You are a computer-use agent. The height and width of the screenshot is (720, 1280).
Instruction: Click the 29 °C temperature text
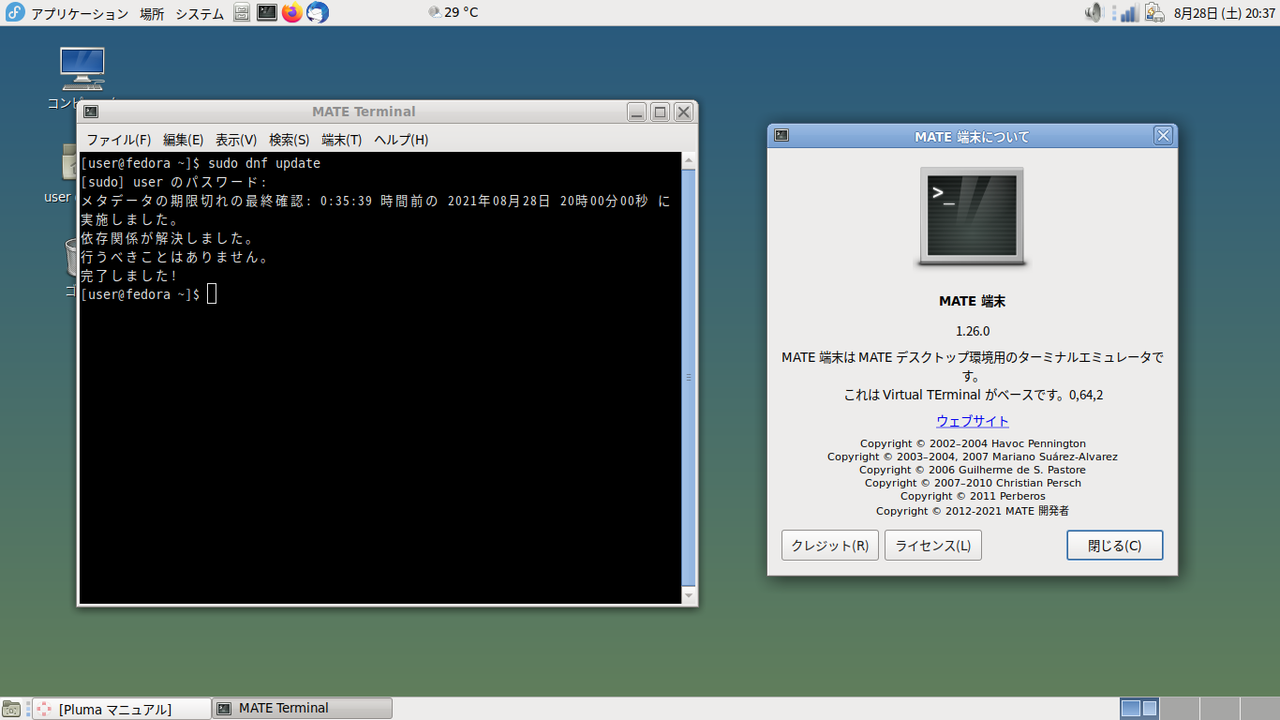(461, 14)
